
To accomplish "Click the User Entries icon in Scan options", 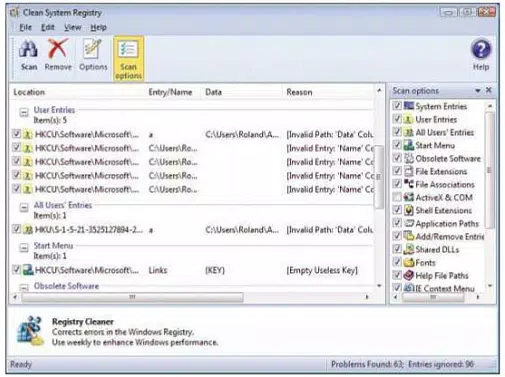I will tap(409, 119).
